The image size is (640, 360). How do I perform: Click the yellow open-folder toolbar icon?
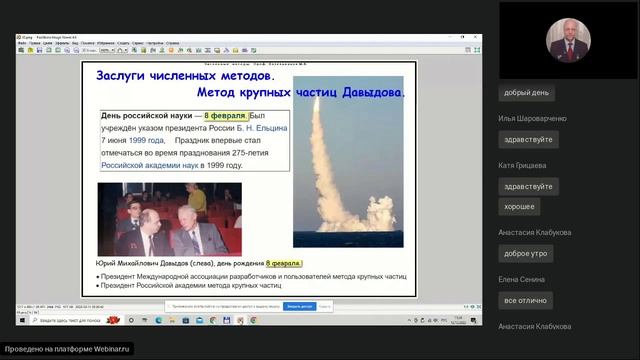coord(30,50)
